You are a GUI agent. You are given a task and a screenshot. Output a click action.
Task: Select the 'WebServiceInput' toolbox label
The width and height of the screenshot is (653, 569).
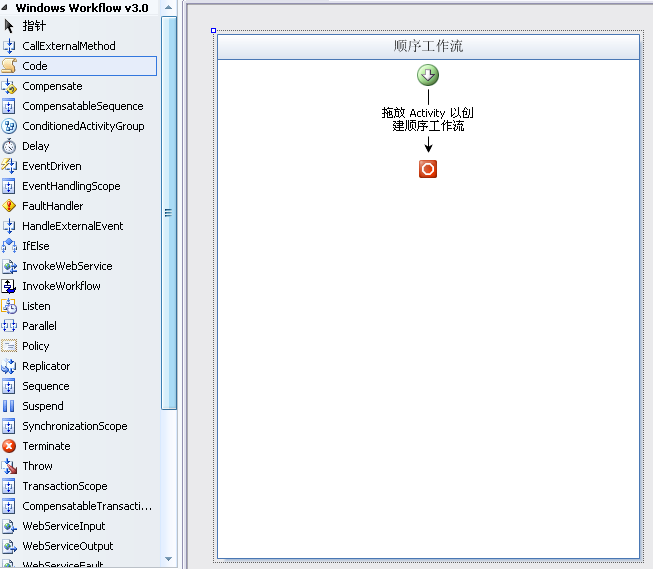(x=64, y=526)
